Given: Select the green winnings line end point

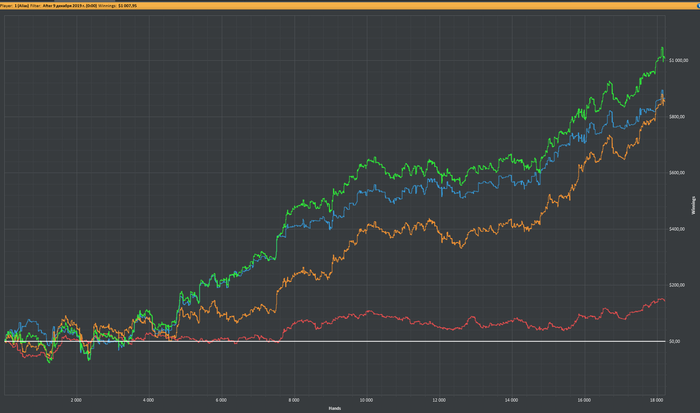Looking at the screenshot, I should [664, 59].
